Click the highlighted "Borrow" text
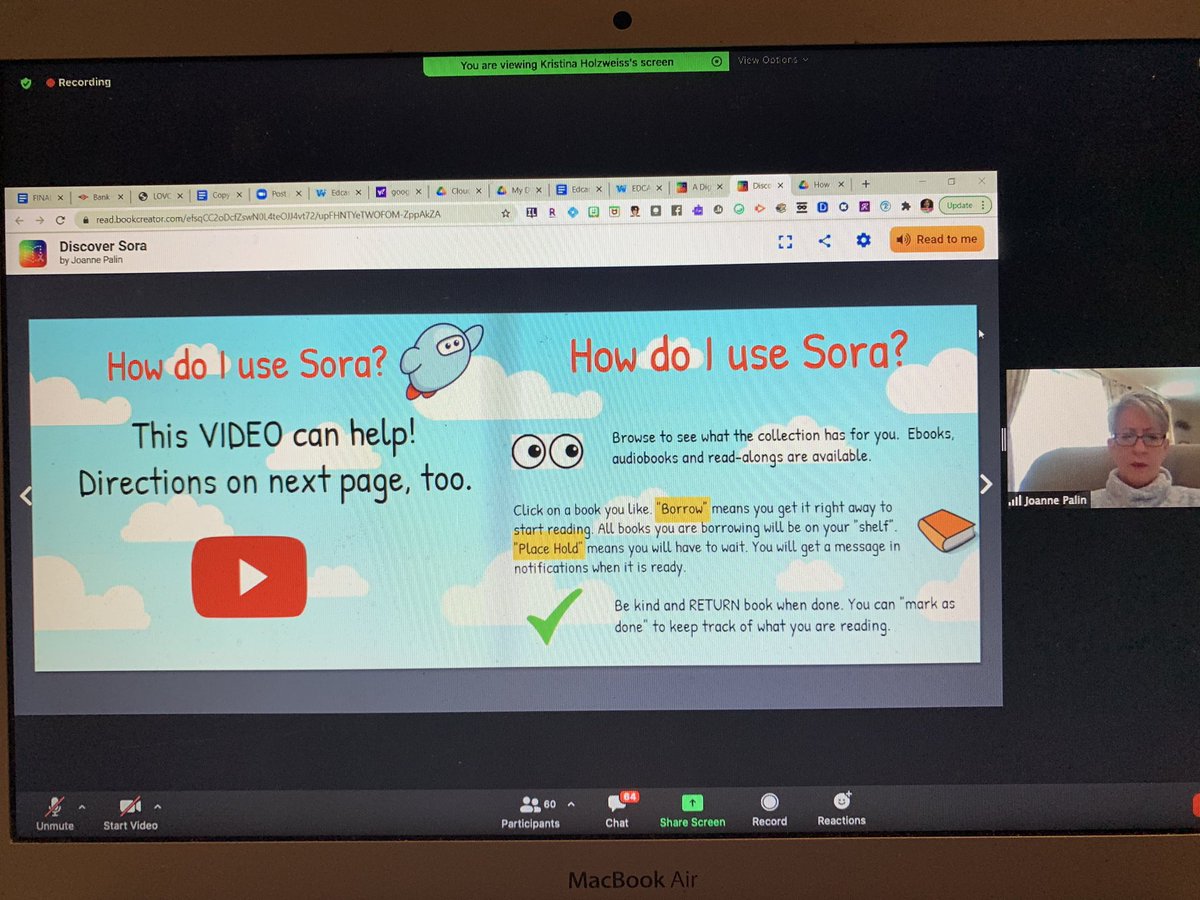The height and width of the screenshot is (900, 1200). click(682, 508)
